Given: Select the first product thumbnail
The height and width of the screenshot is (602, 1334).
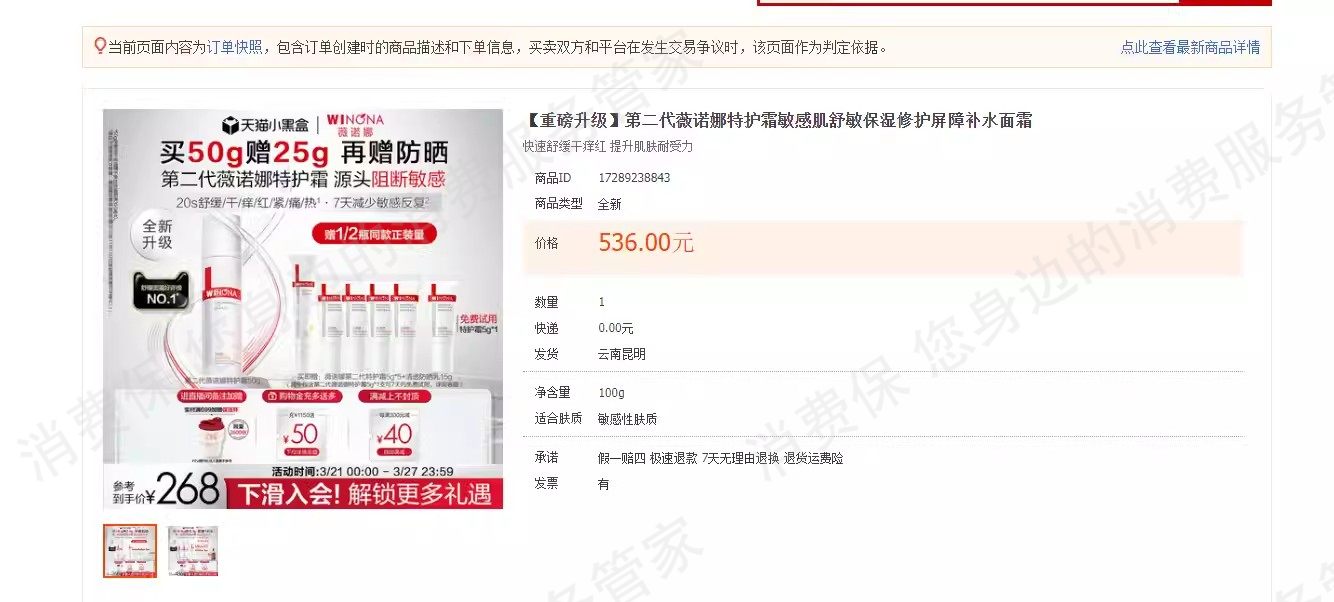Looking at the screenshot, I should pos(130,551).
